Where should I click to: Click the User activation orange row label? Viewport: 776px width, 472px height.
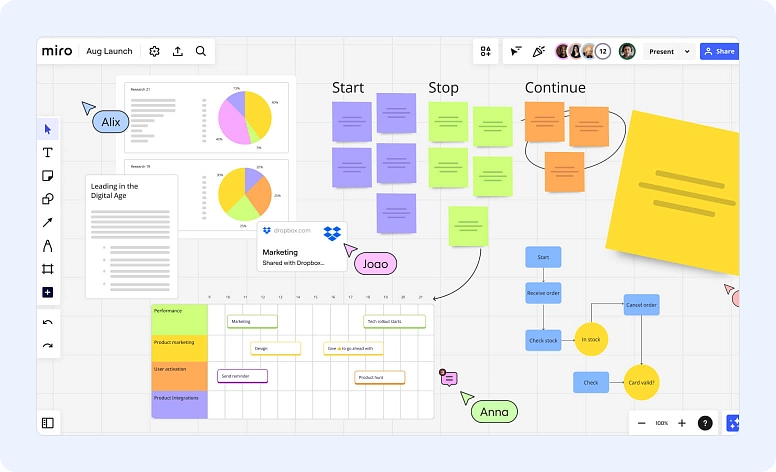click(x=180, y=376)
